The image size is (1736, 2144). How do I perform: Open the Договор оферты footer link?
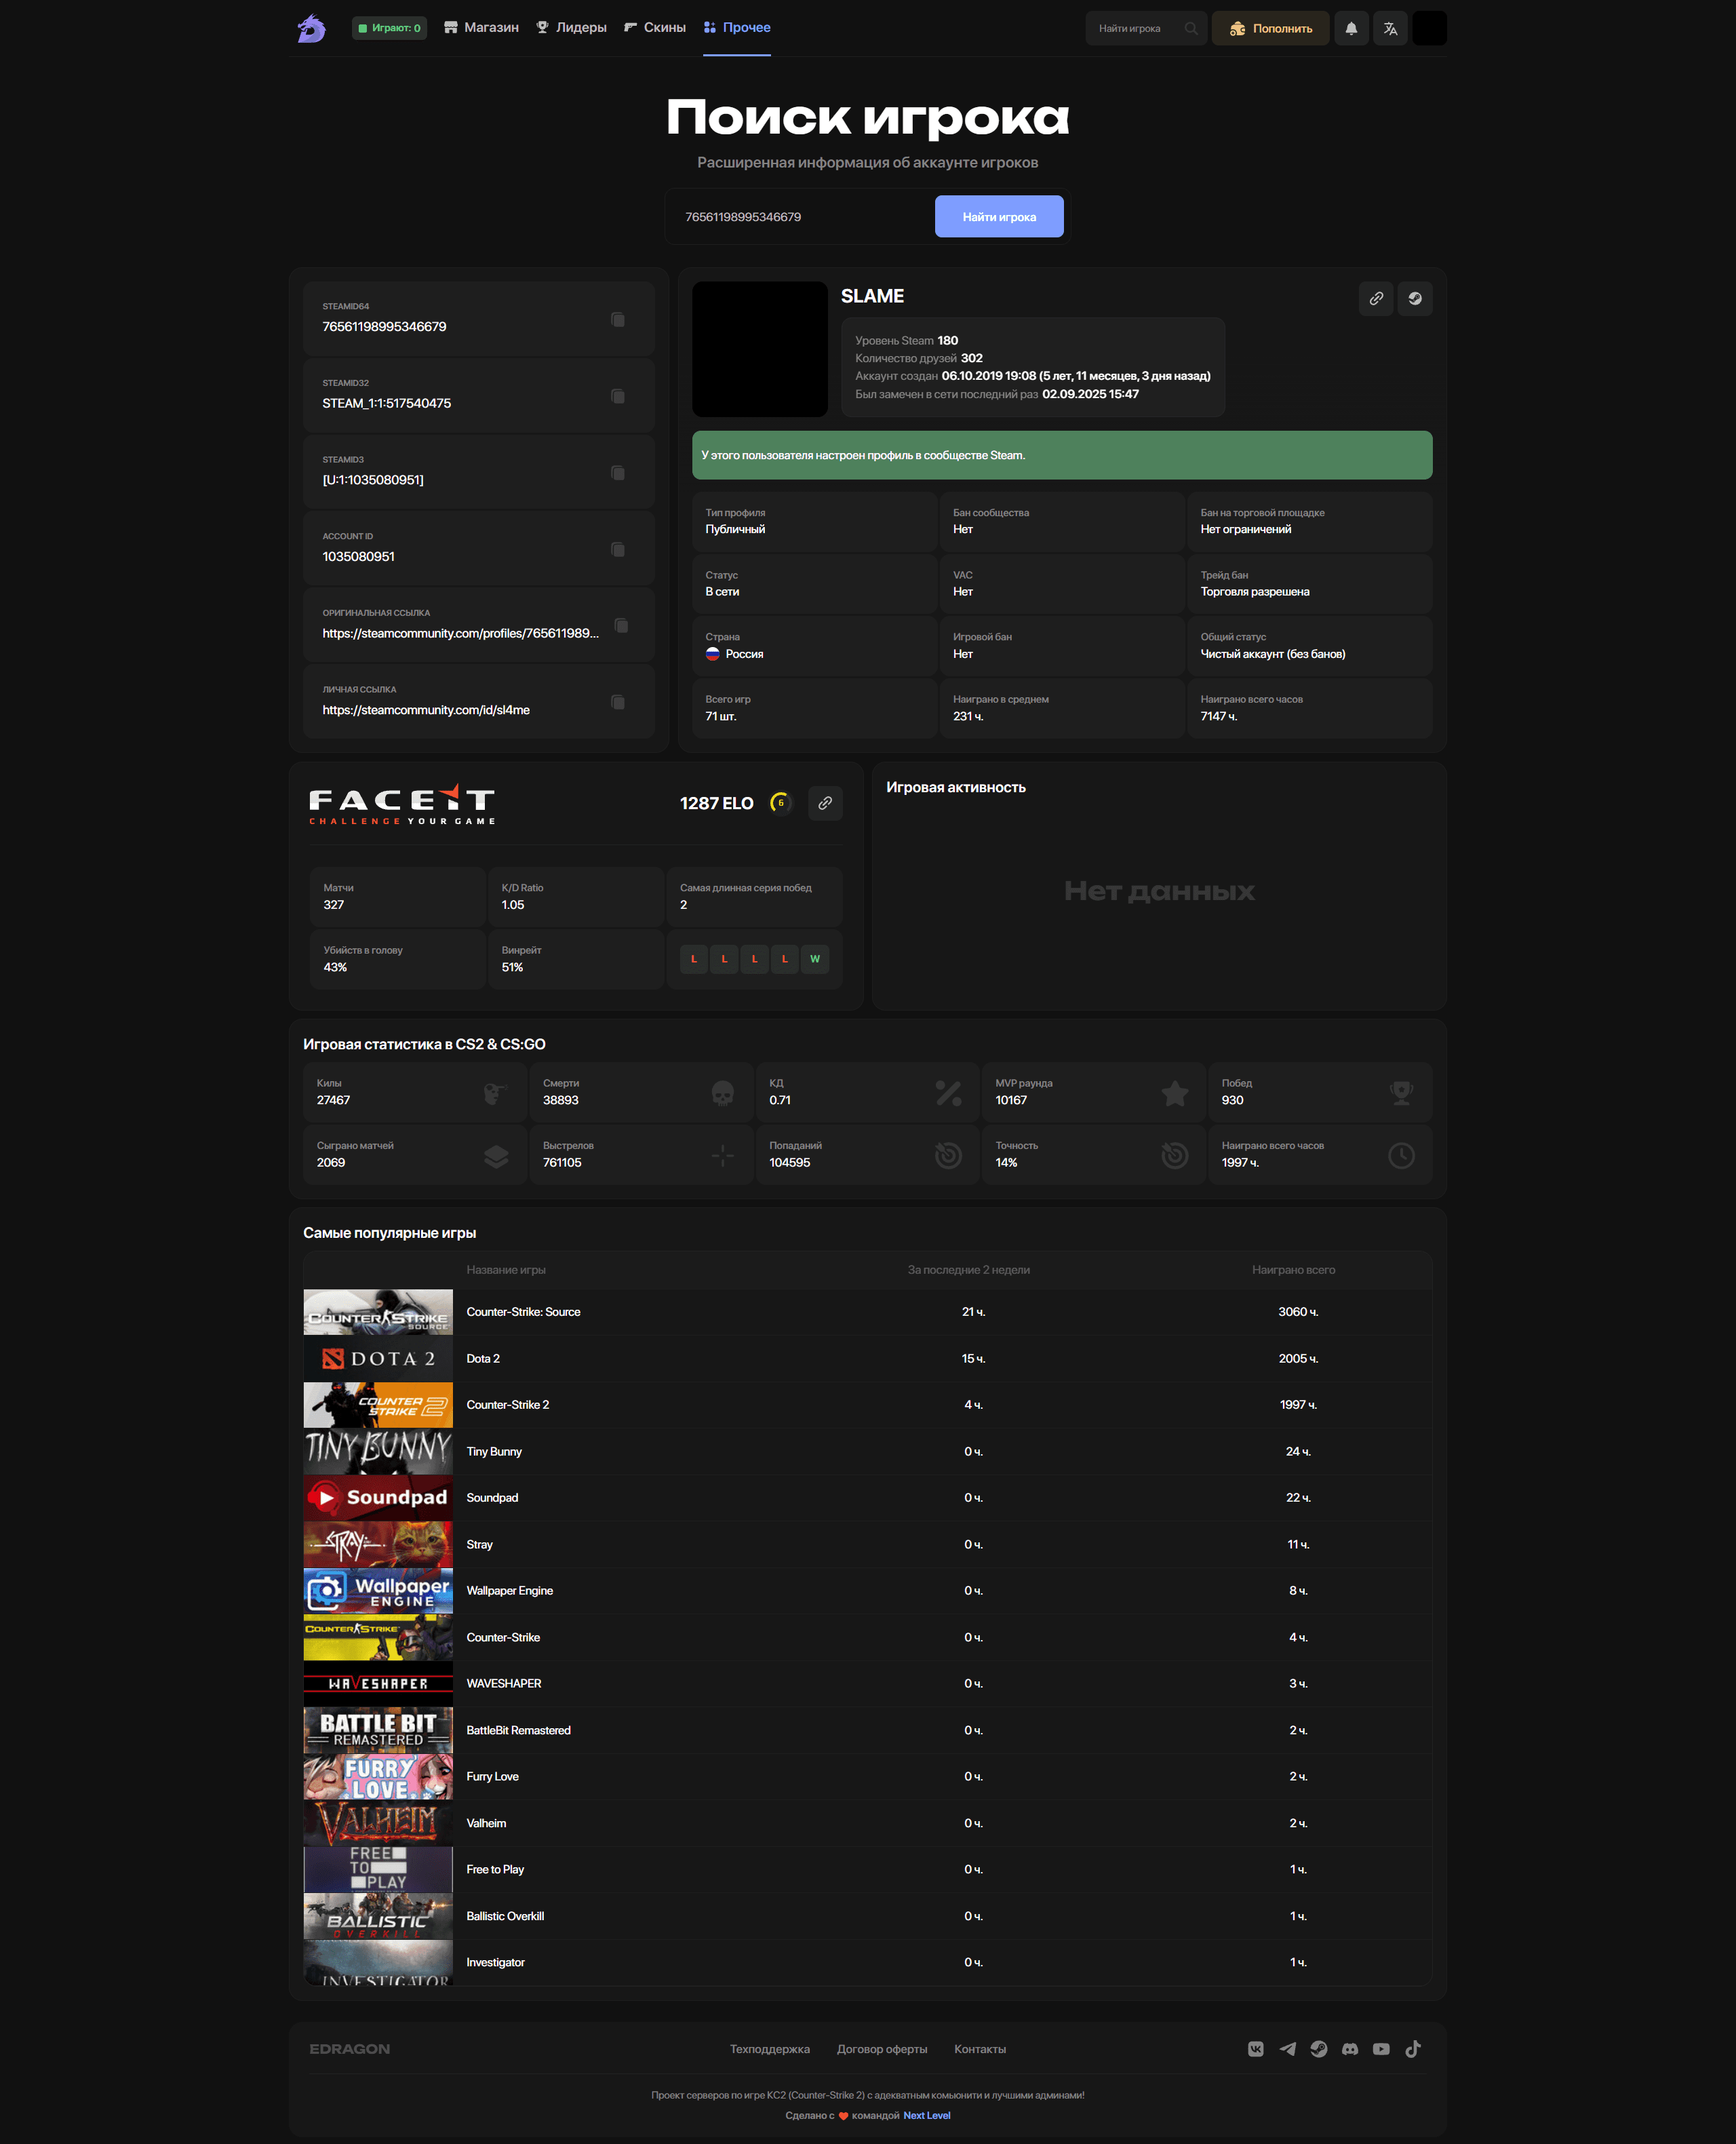click(x=882, y=2049)
